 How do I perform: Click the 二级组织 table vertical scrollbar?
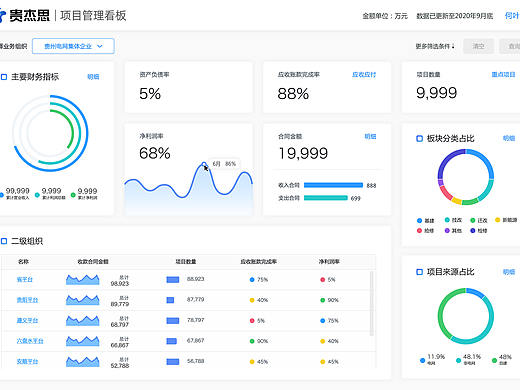[372, 303]
